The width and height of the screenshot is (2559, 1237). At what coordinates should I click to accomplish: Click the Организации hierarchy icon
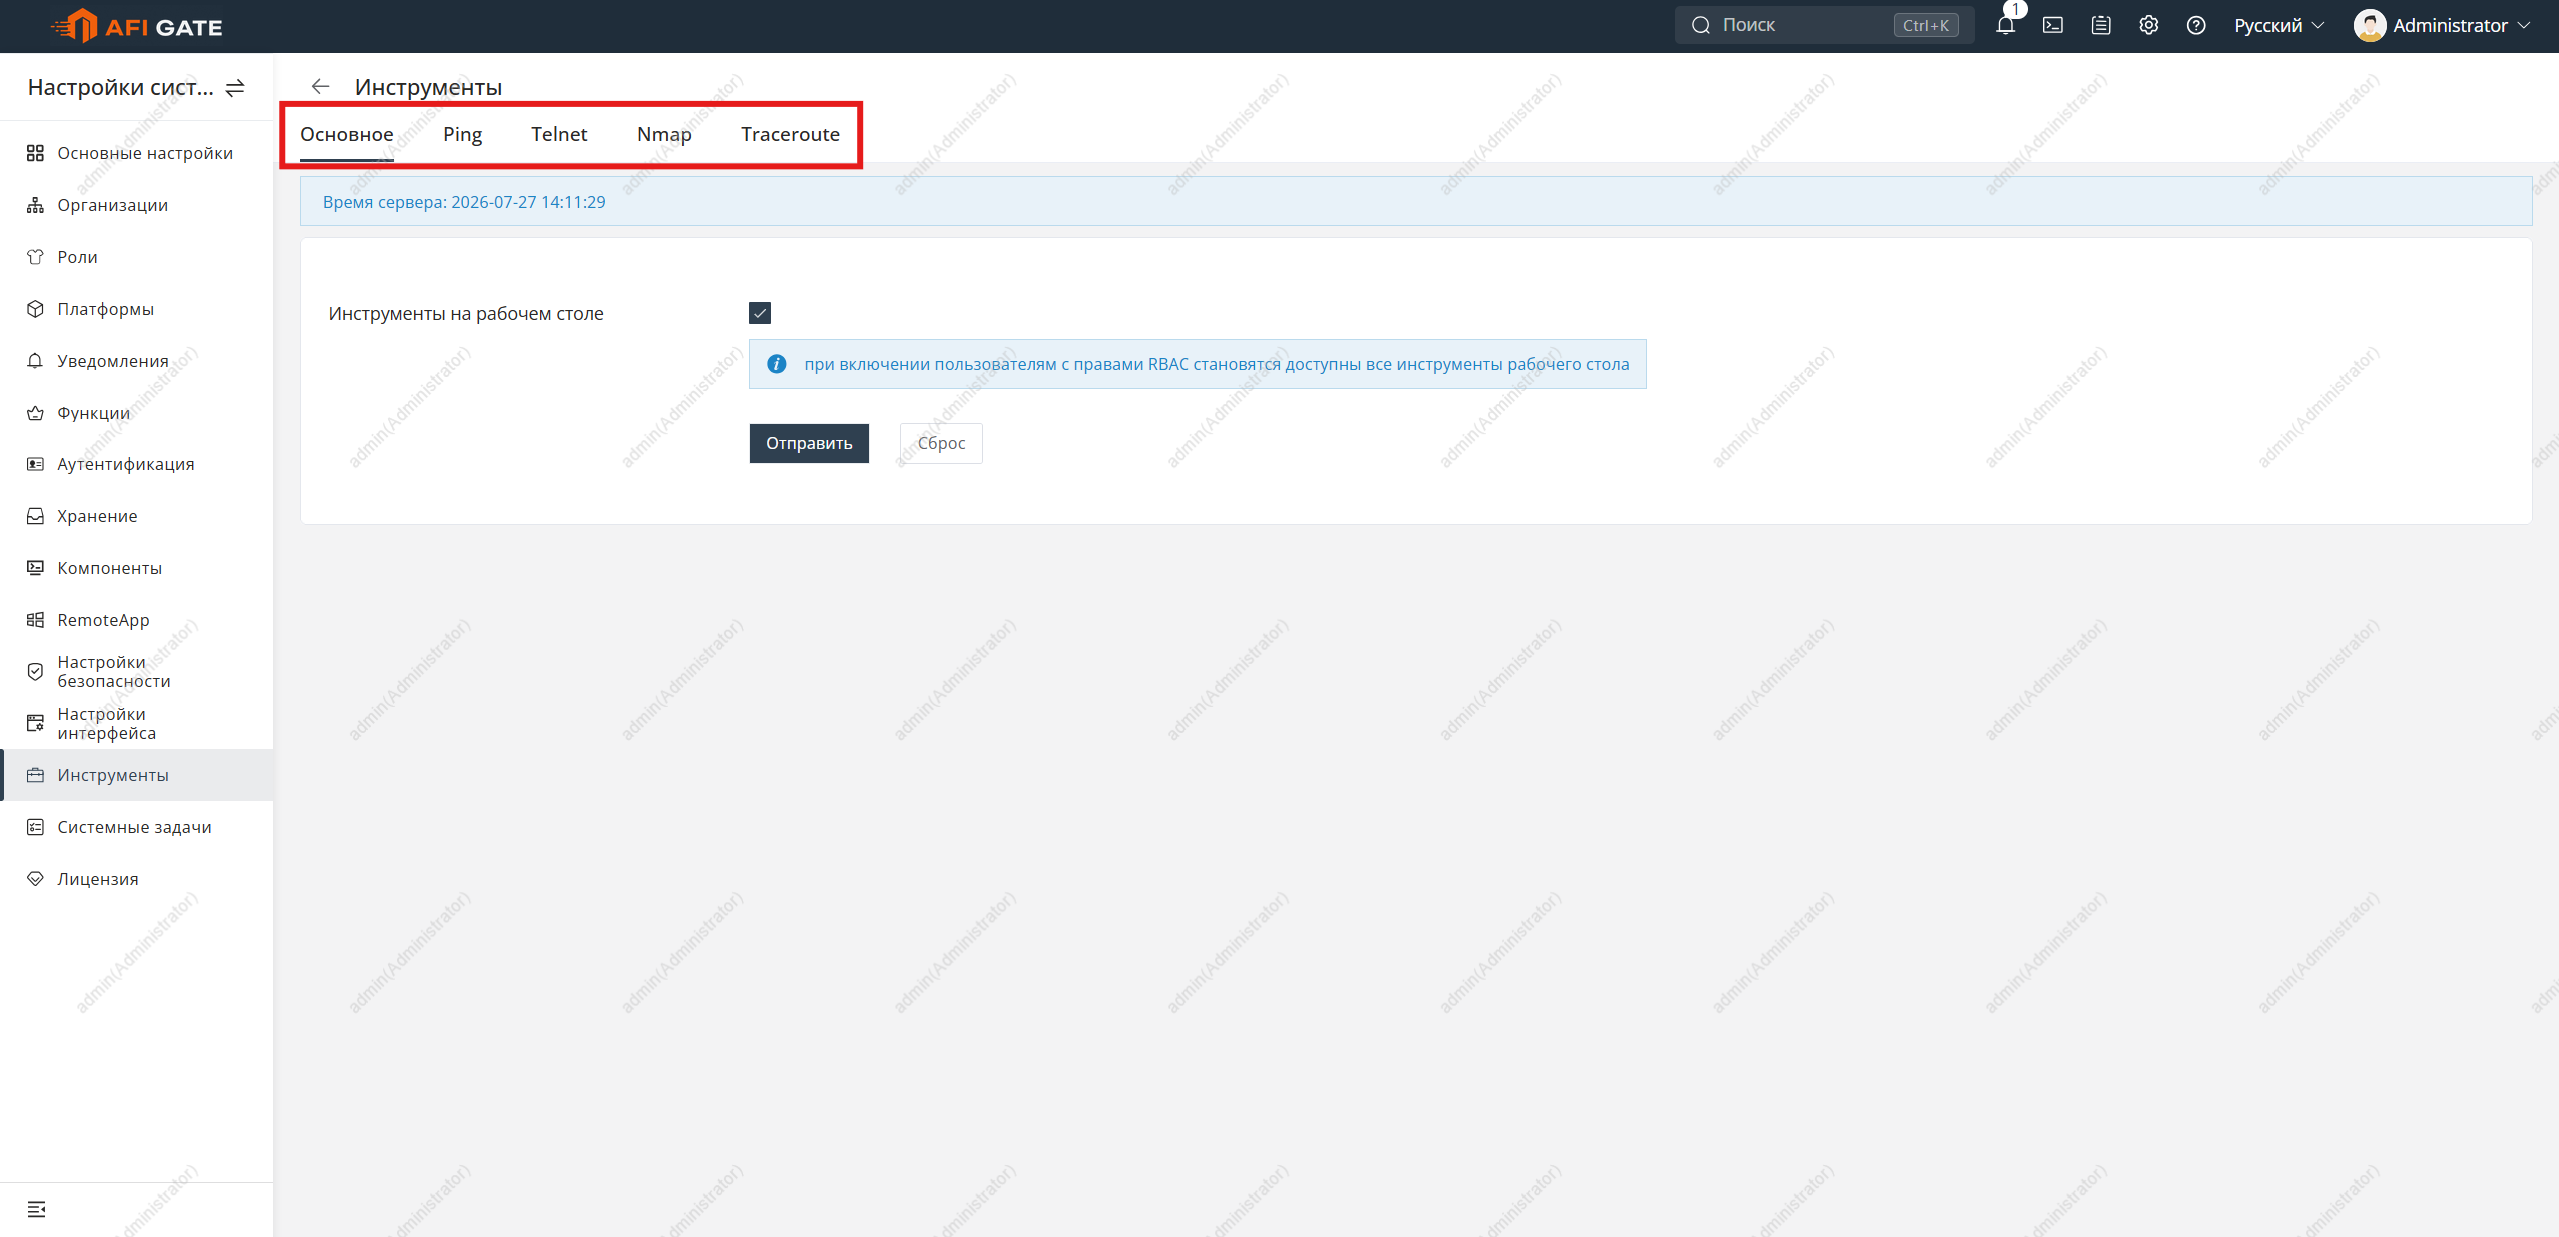point(35,205)
